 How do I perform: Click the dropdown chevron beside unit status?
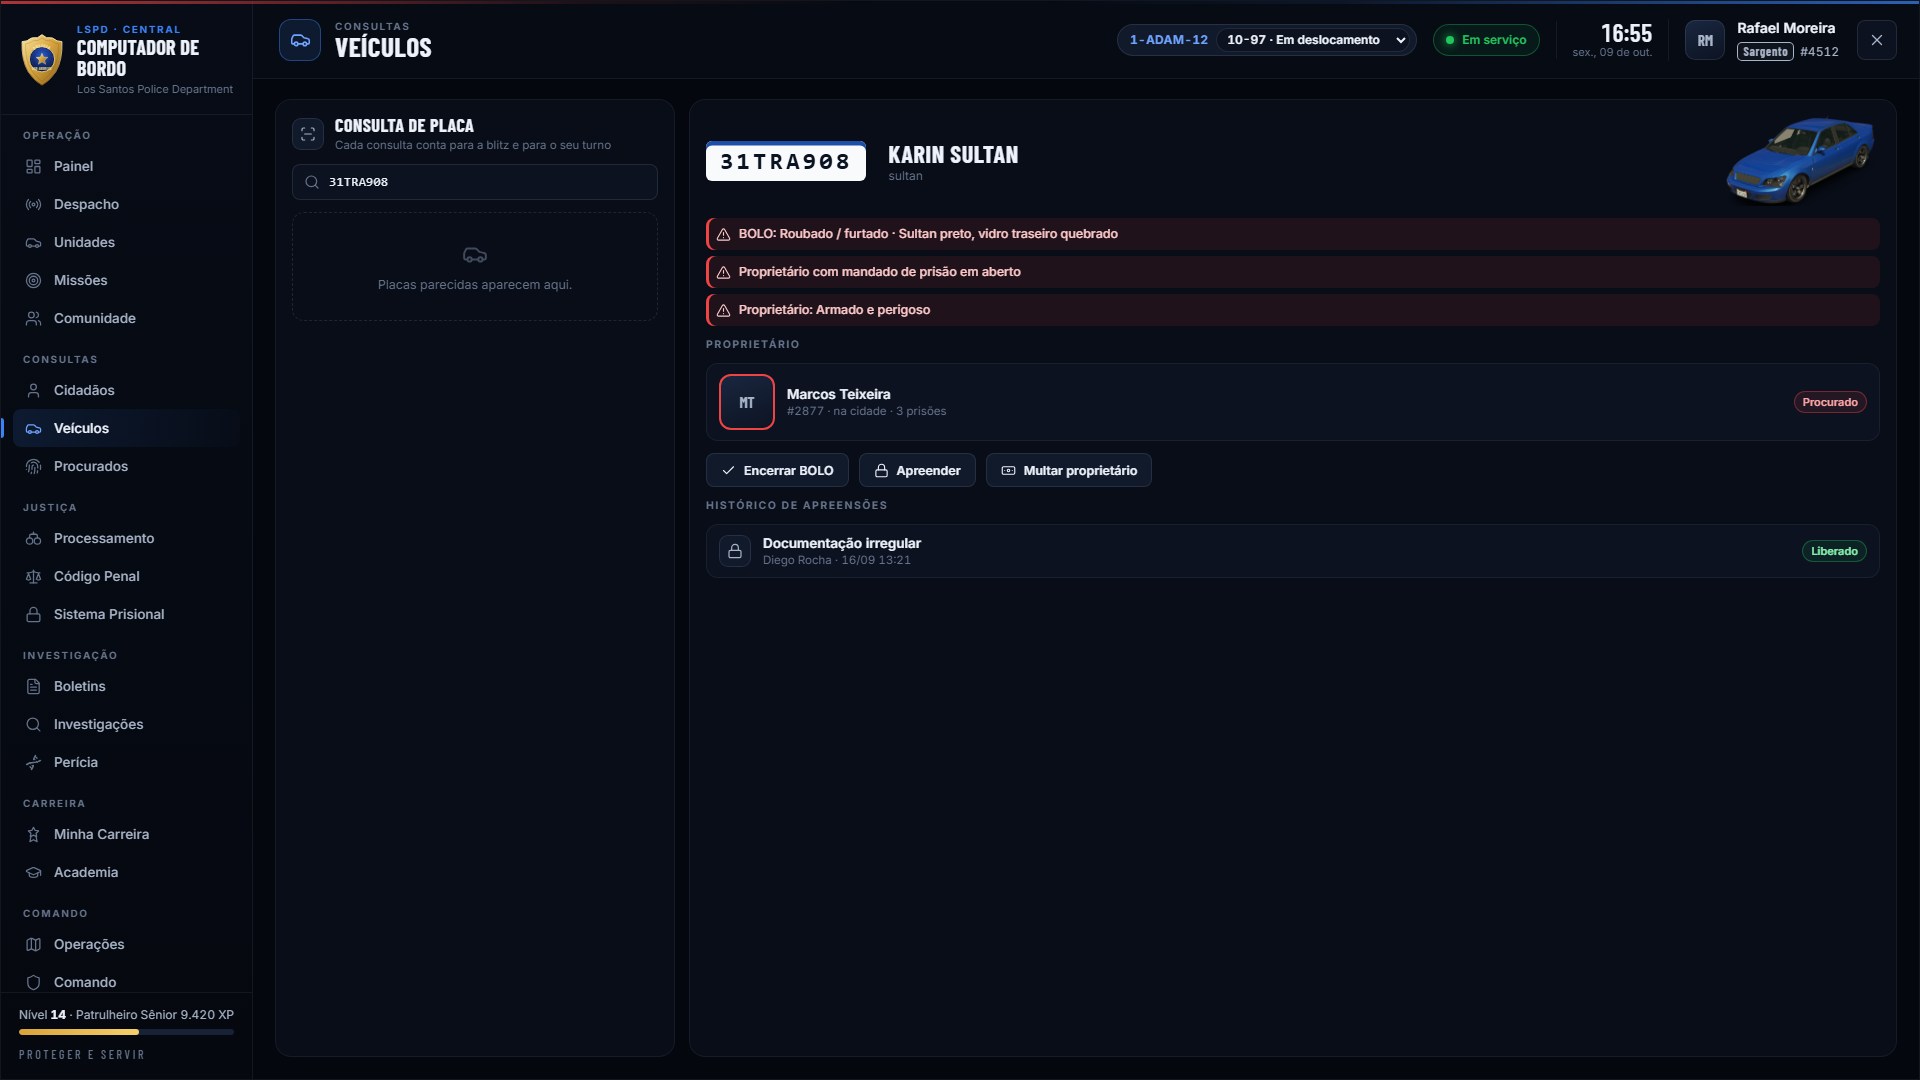[x=1401, y=40]
